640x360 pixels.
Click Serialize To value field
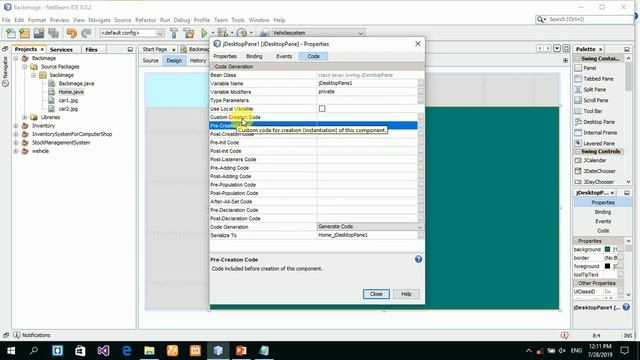tap(367, 235)
